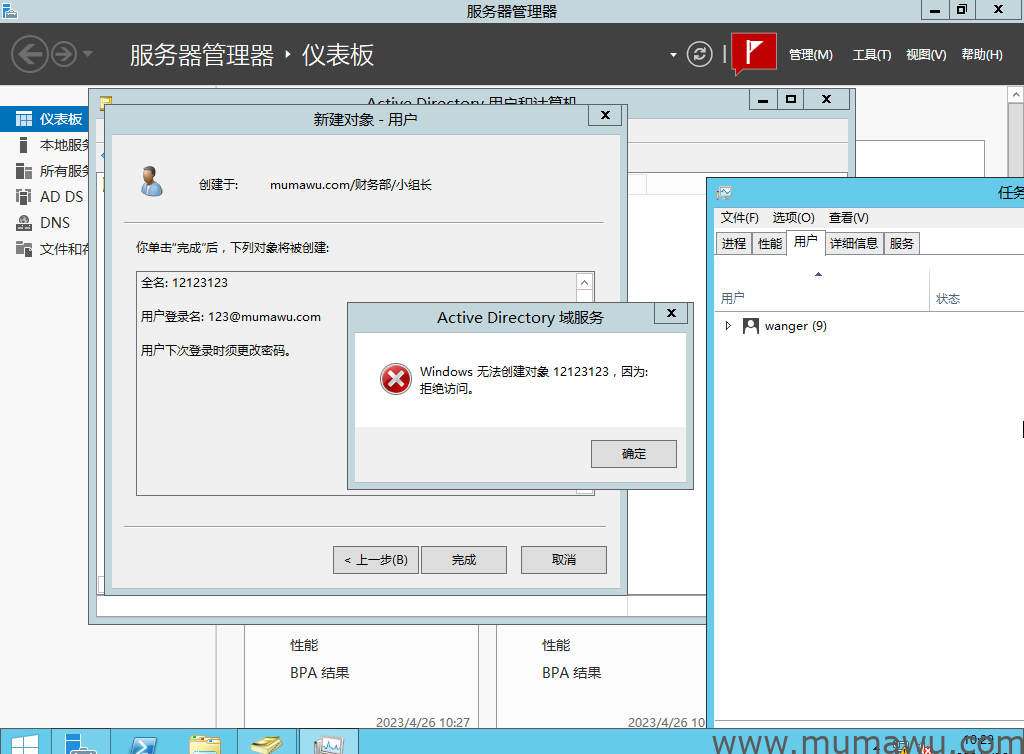Click 完成 to finish creating the user
The height and width of the screenshot is (754, 1024).
pyautogui.click(x=463, y=559)
